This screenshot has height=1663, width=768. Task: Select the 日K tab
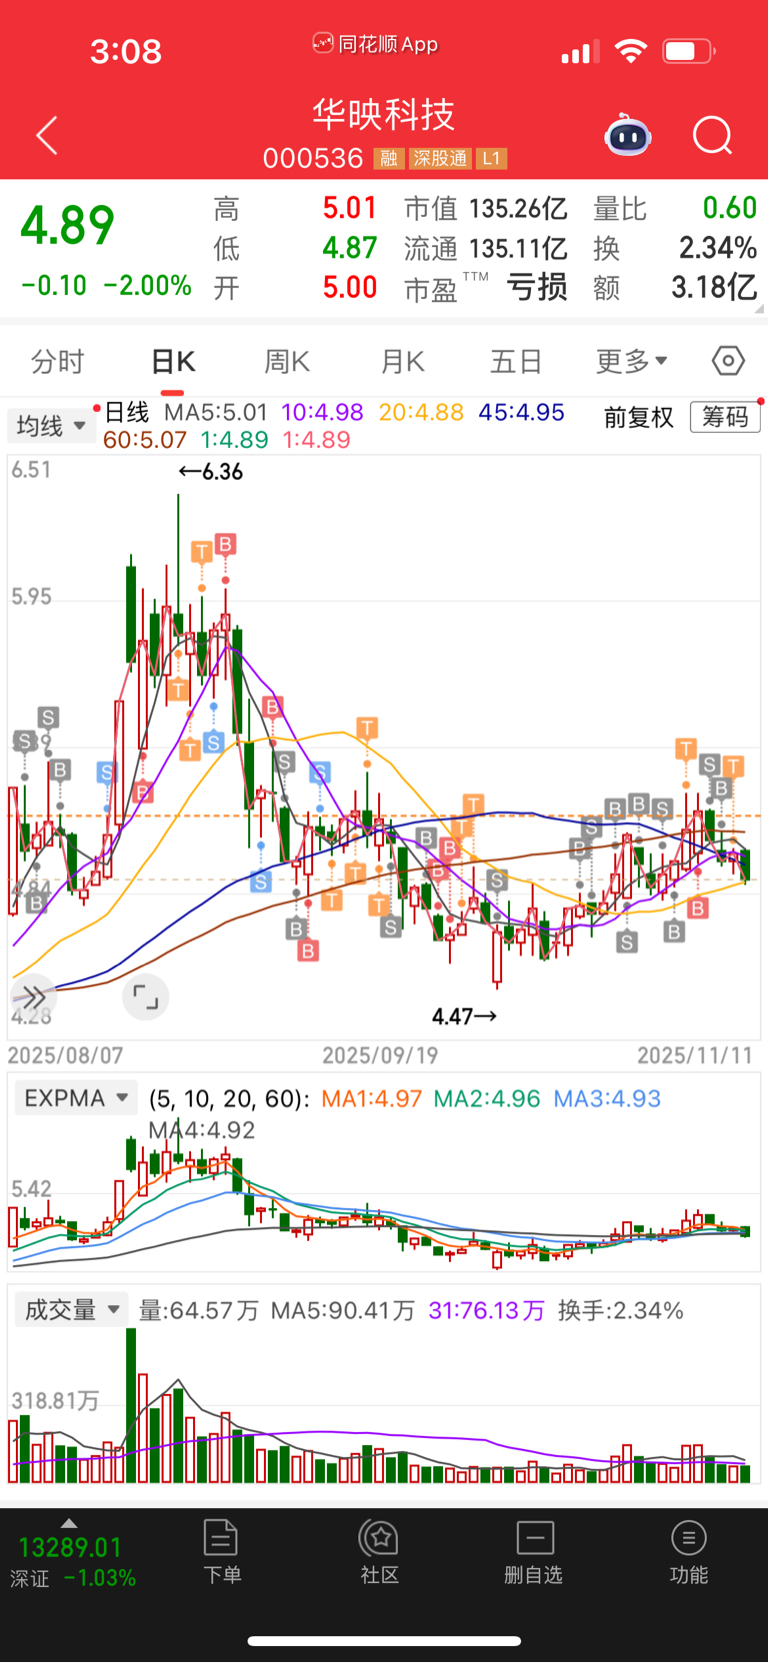(173, 361)
